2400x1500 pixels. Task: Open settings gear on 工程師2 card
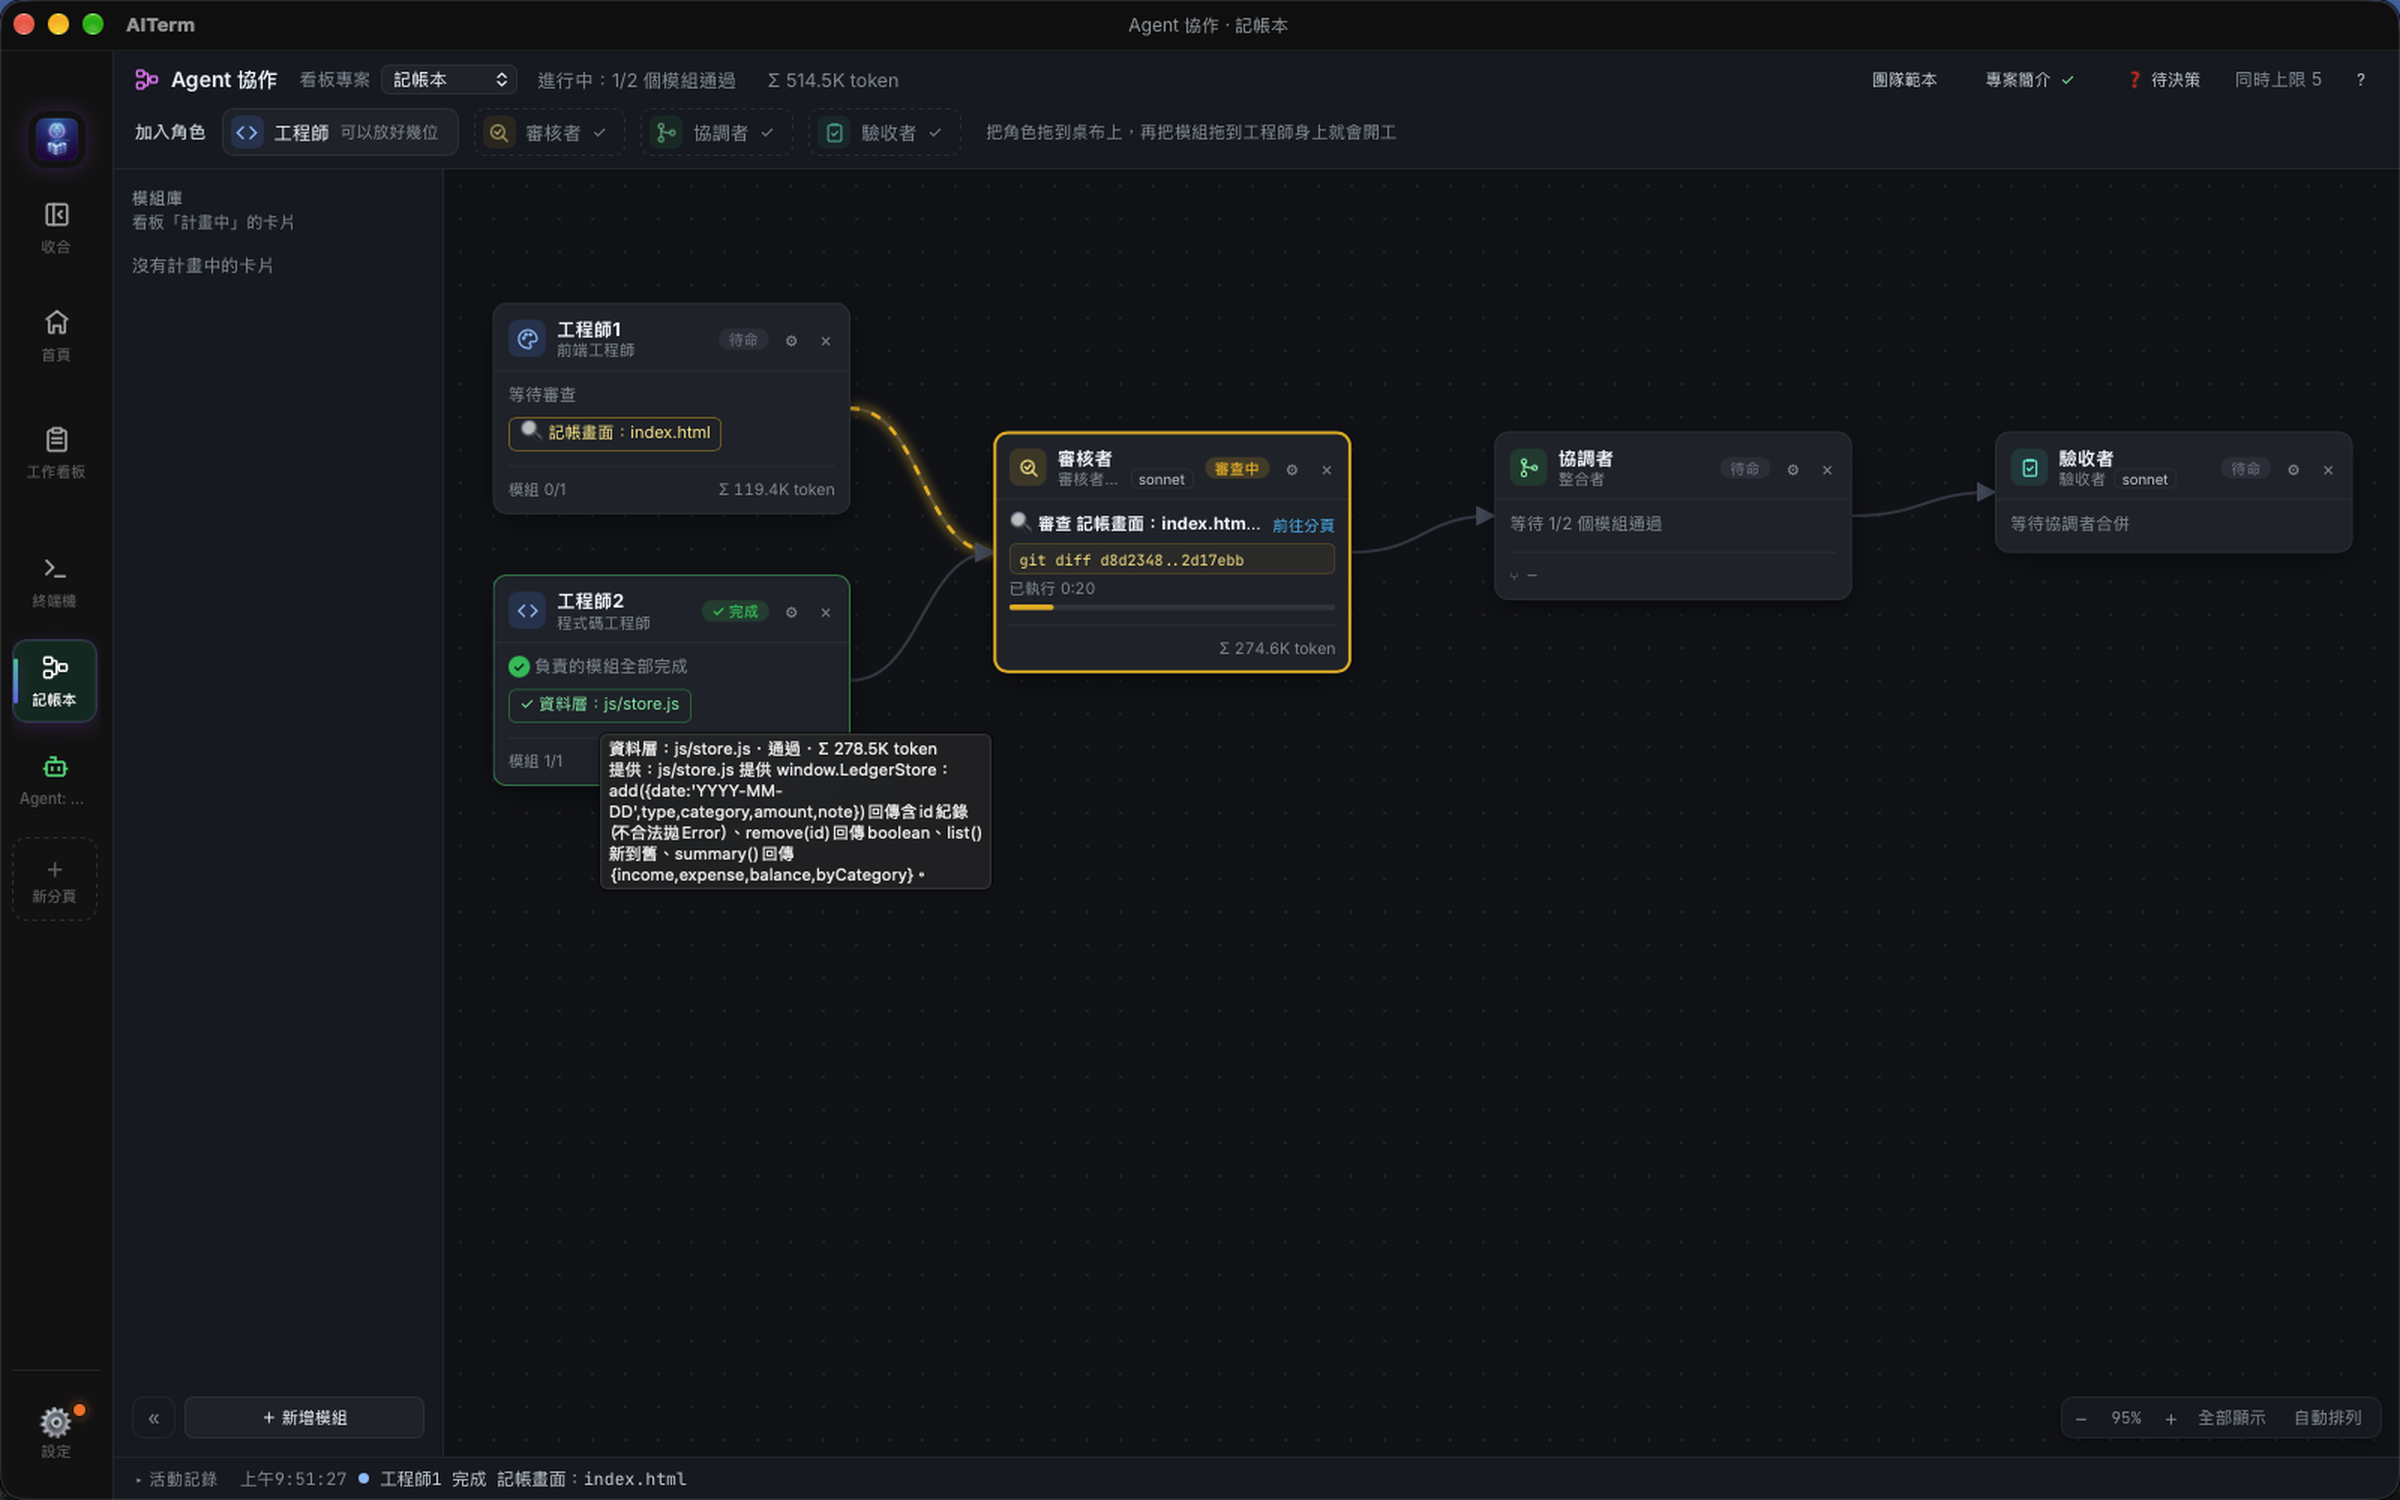coord(791,612)
